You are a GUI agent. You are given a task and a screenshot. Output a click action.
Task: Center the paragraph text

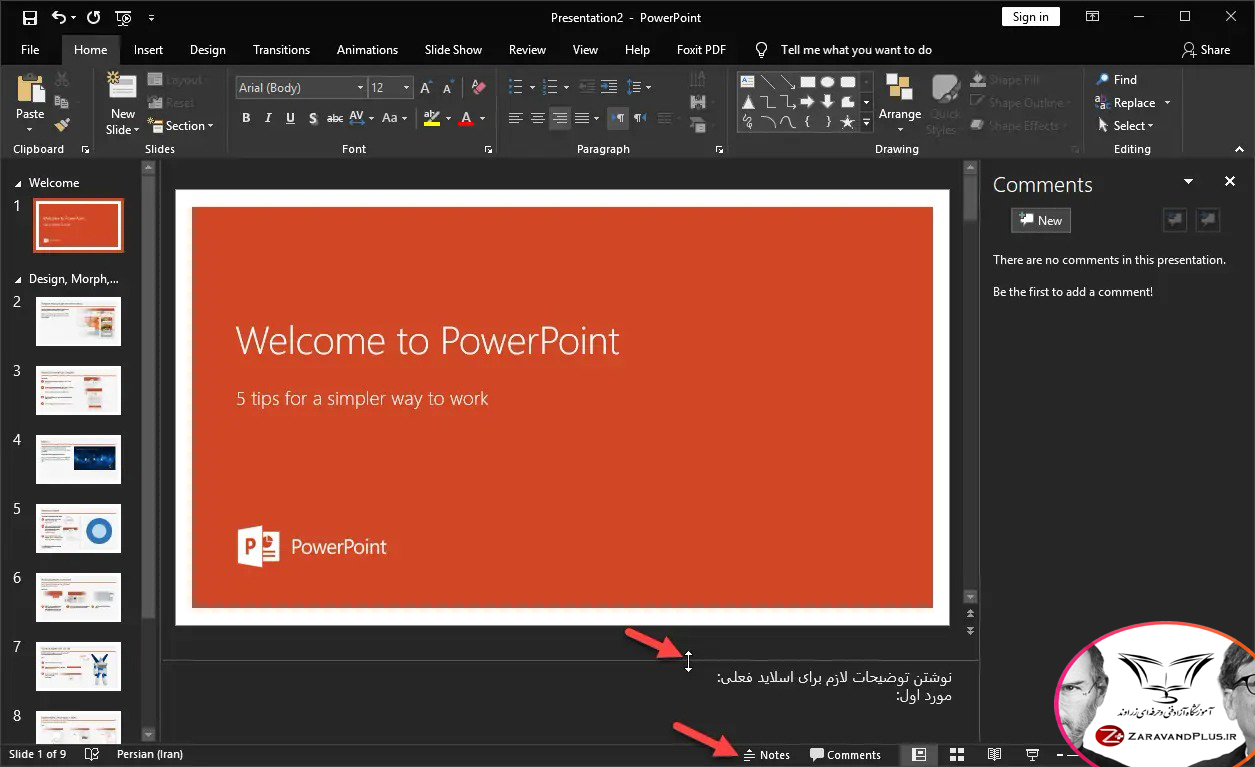coord(538,118)
